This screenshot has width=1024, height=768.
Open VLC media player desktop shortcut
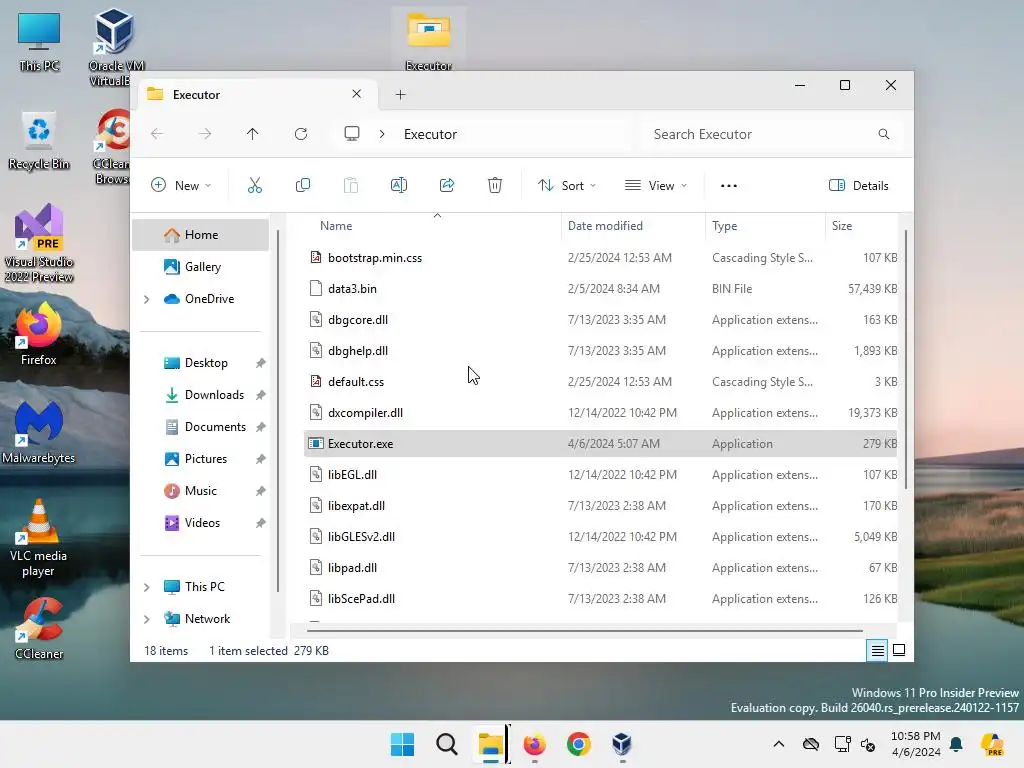point(39,538)
